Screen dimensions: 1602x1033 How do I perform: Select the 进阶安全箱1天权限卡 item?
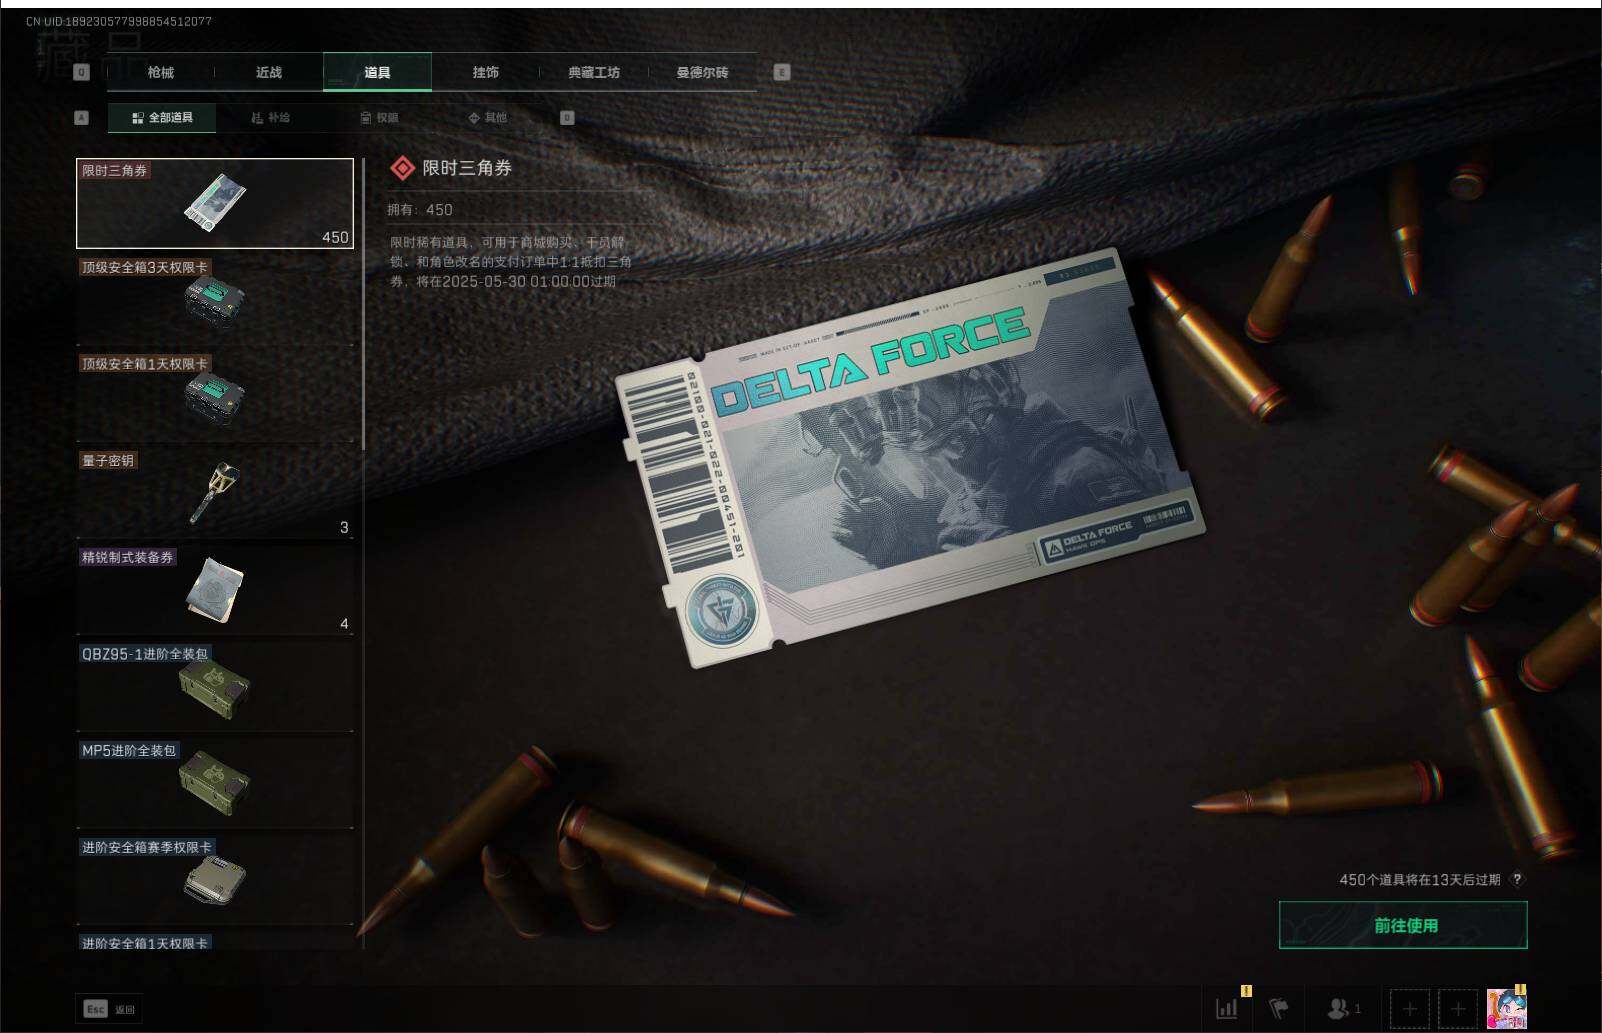click(215, 941)
